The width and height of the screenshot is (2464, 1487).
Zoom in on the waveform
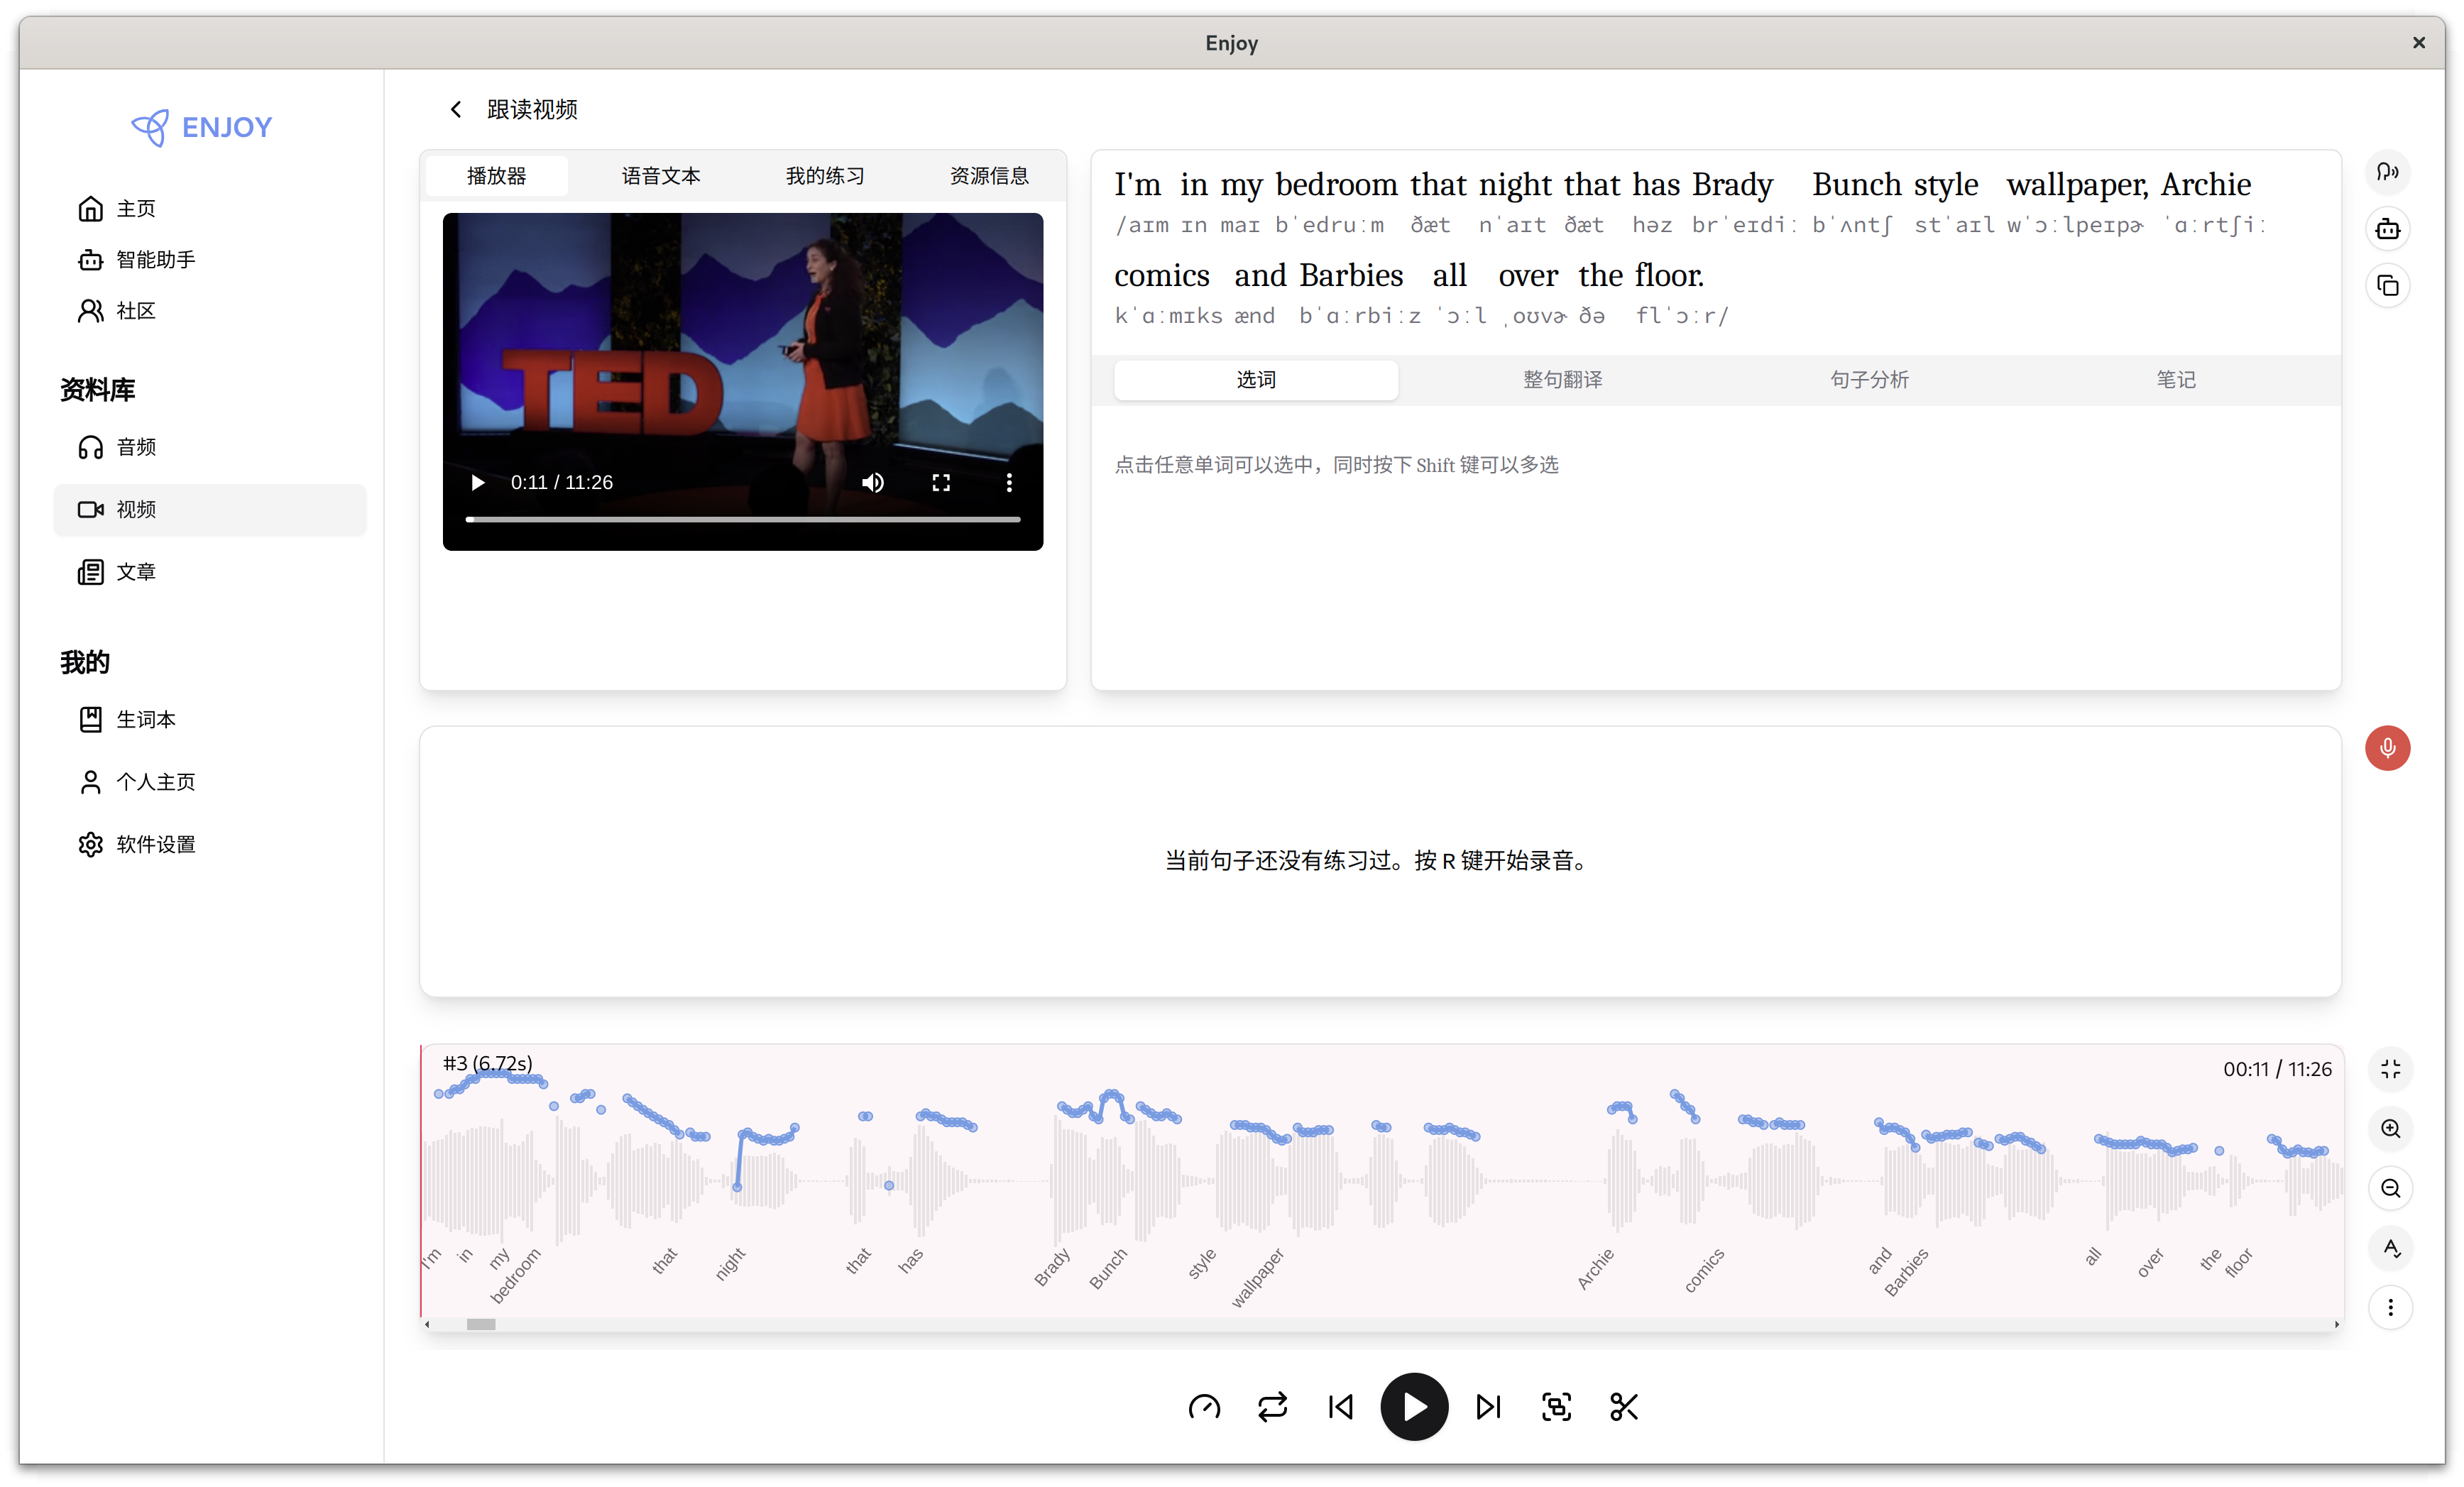click(x=2390, y=1129)
